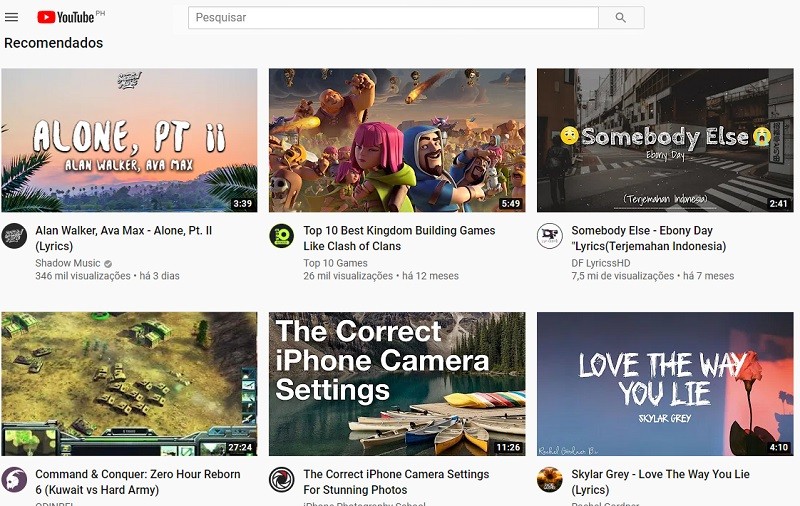Viewport: 800px width, 506px height.
Task: Click '7,5 mi de visualizações • há 7 meses'
Action: (653, 276)
